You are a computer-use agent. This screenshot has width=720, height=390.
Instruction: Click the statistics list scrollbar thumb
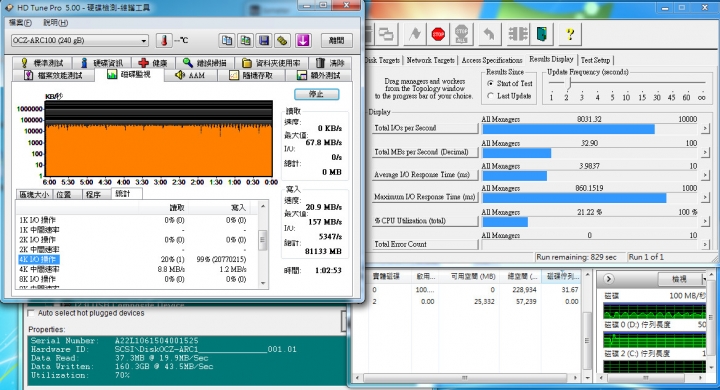click(x=263, y=240)
